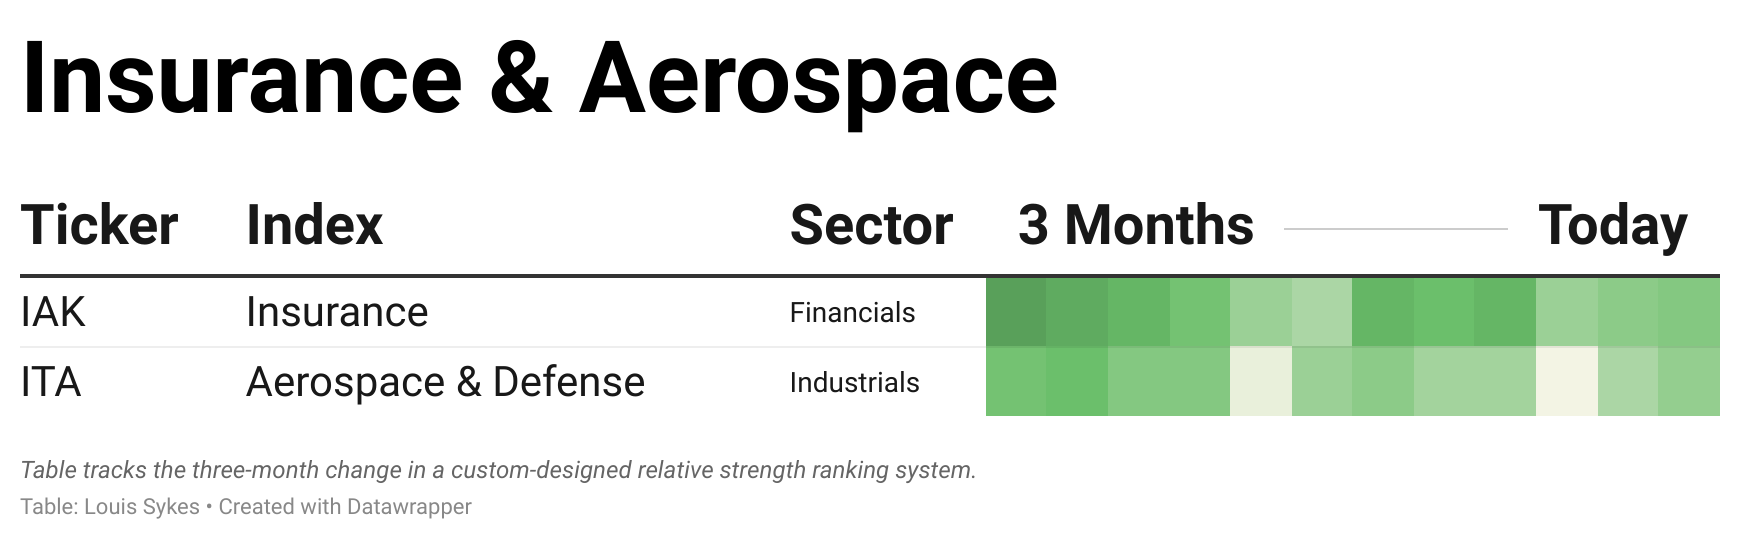Click the first dark green IAK heatmap cell

pos(1016,312)
